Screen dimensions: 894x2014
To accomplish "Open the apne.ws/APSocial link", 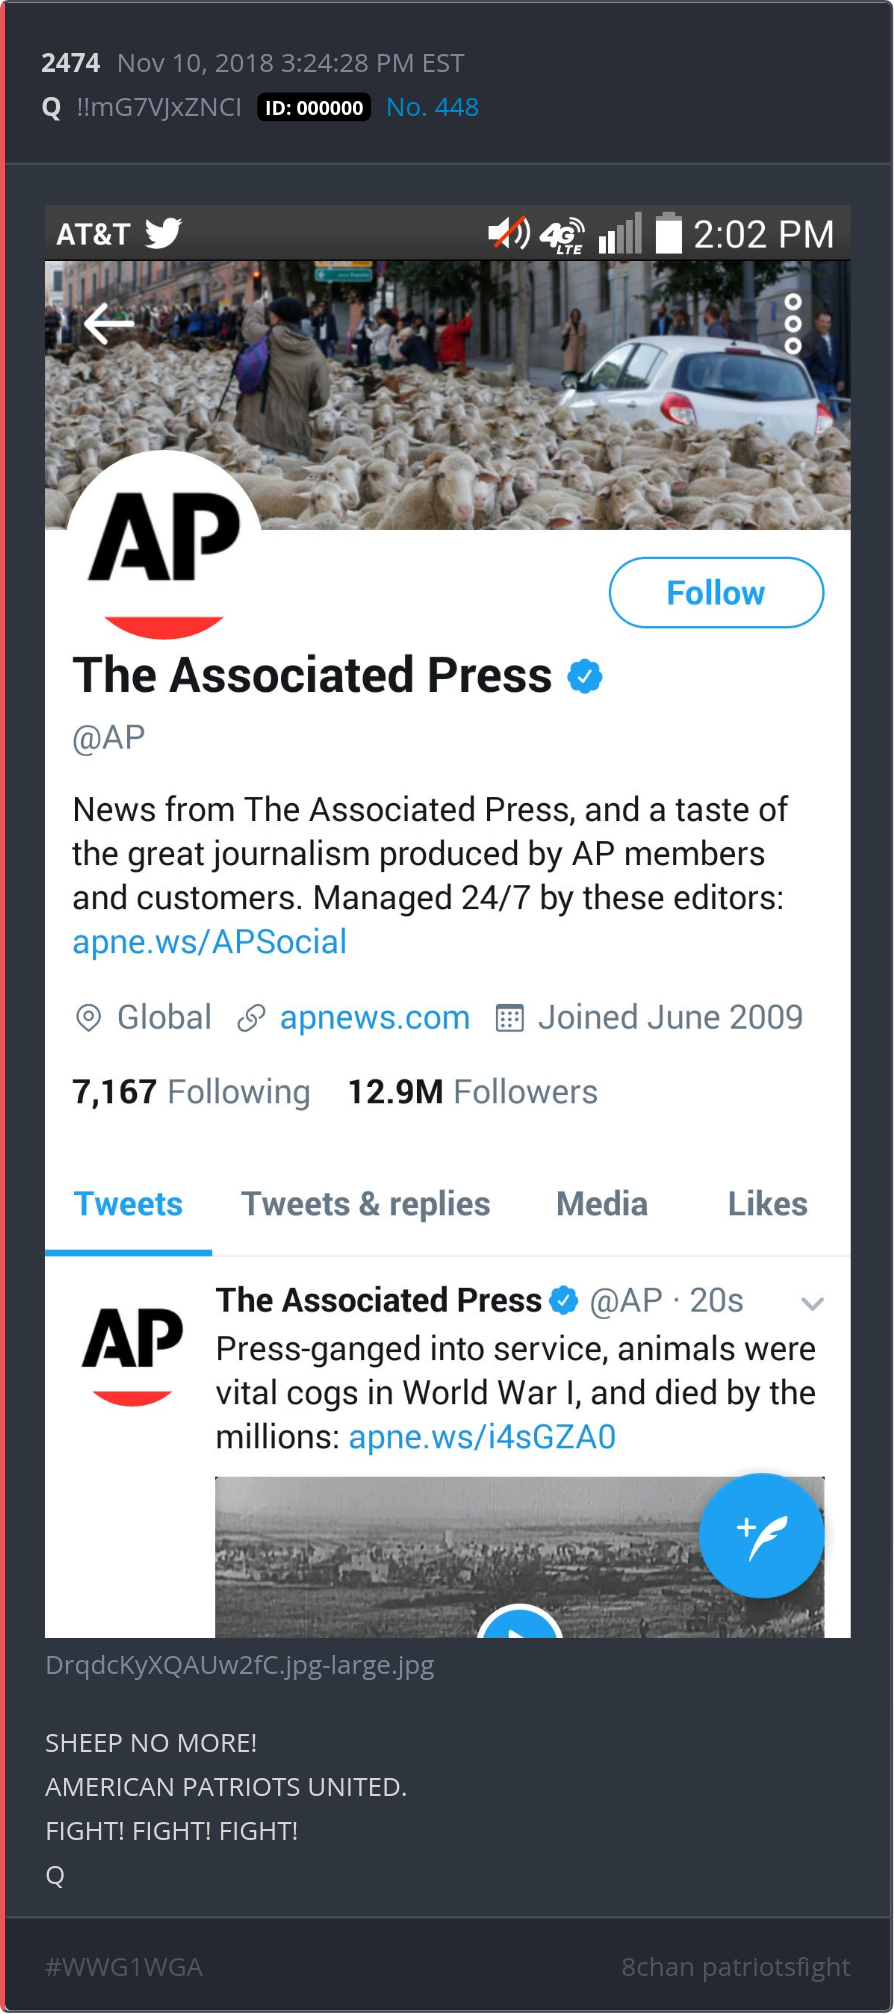I will [209, 942].
